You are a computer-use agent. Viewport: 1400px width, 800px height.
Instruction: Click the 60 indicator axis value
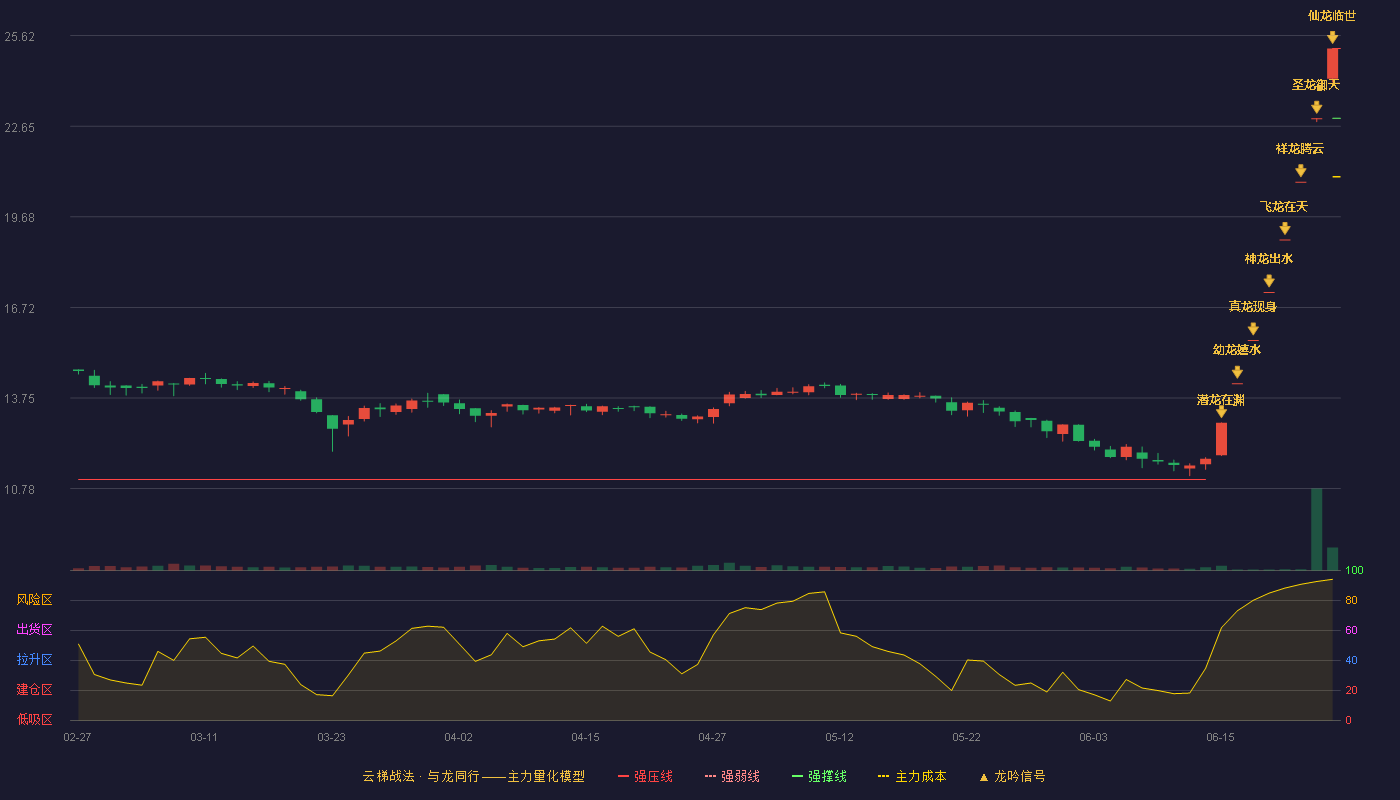coord(1351,630)
